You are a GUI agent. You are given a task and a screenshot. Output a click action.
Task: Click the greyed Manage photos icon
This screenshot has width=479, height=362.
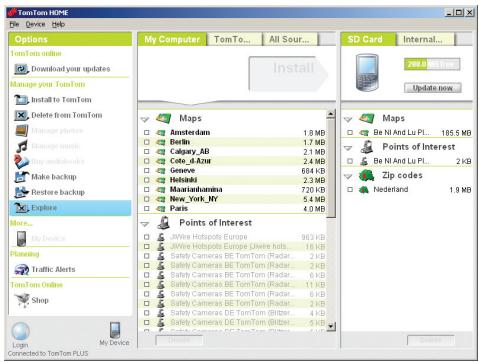[x=21, y=130]
